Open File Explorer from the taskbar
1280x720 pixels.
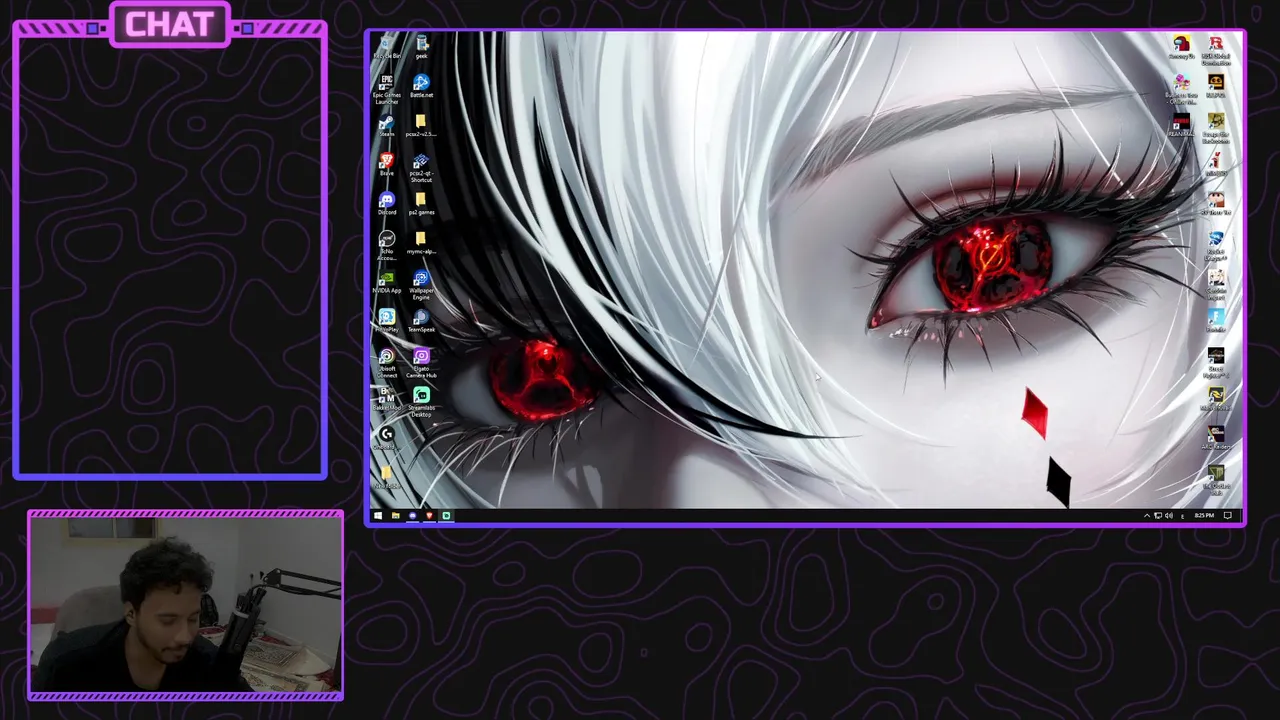point(395,516)
